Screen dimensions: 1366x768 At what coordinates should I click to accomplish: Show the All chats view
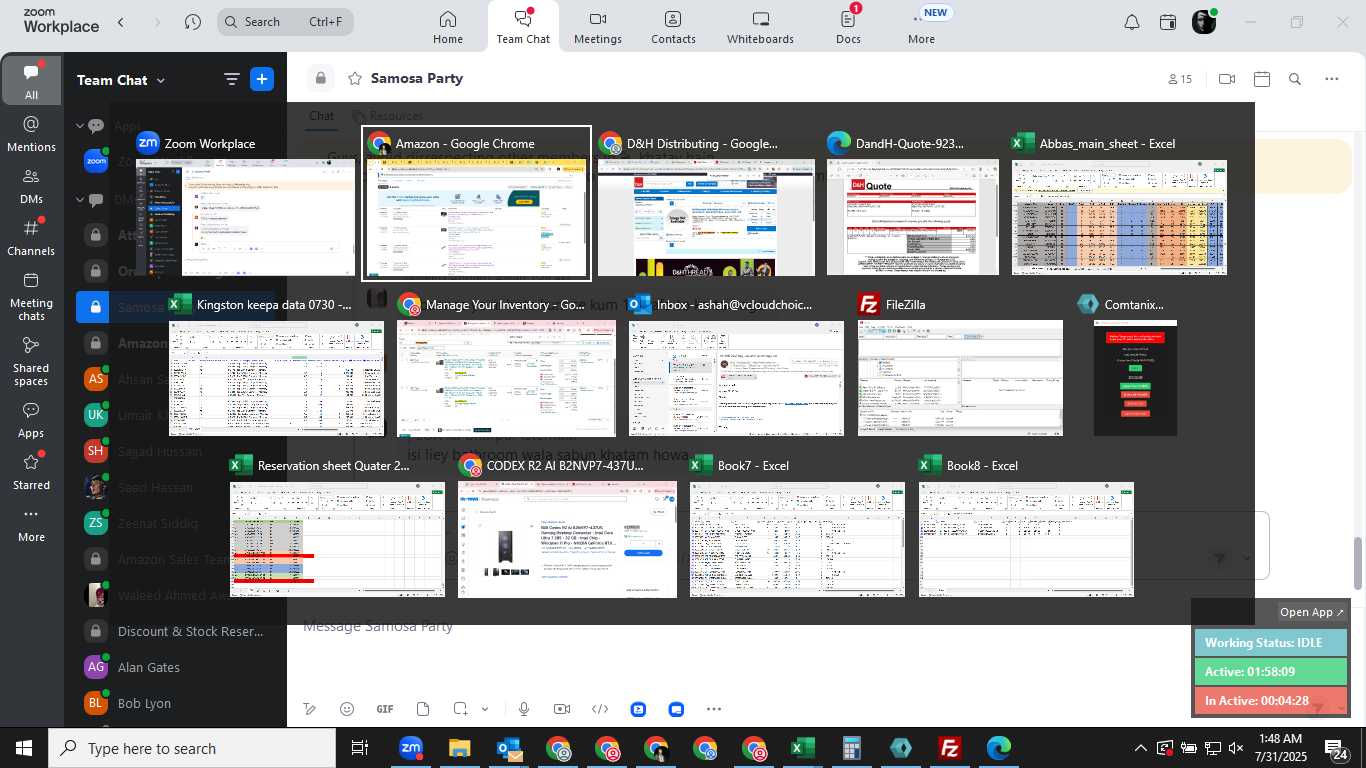(x=31, y=82)
